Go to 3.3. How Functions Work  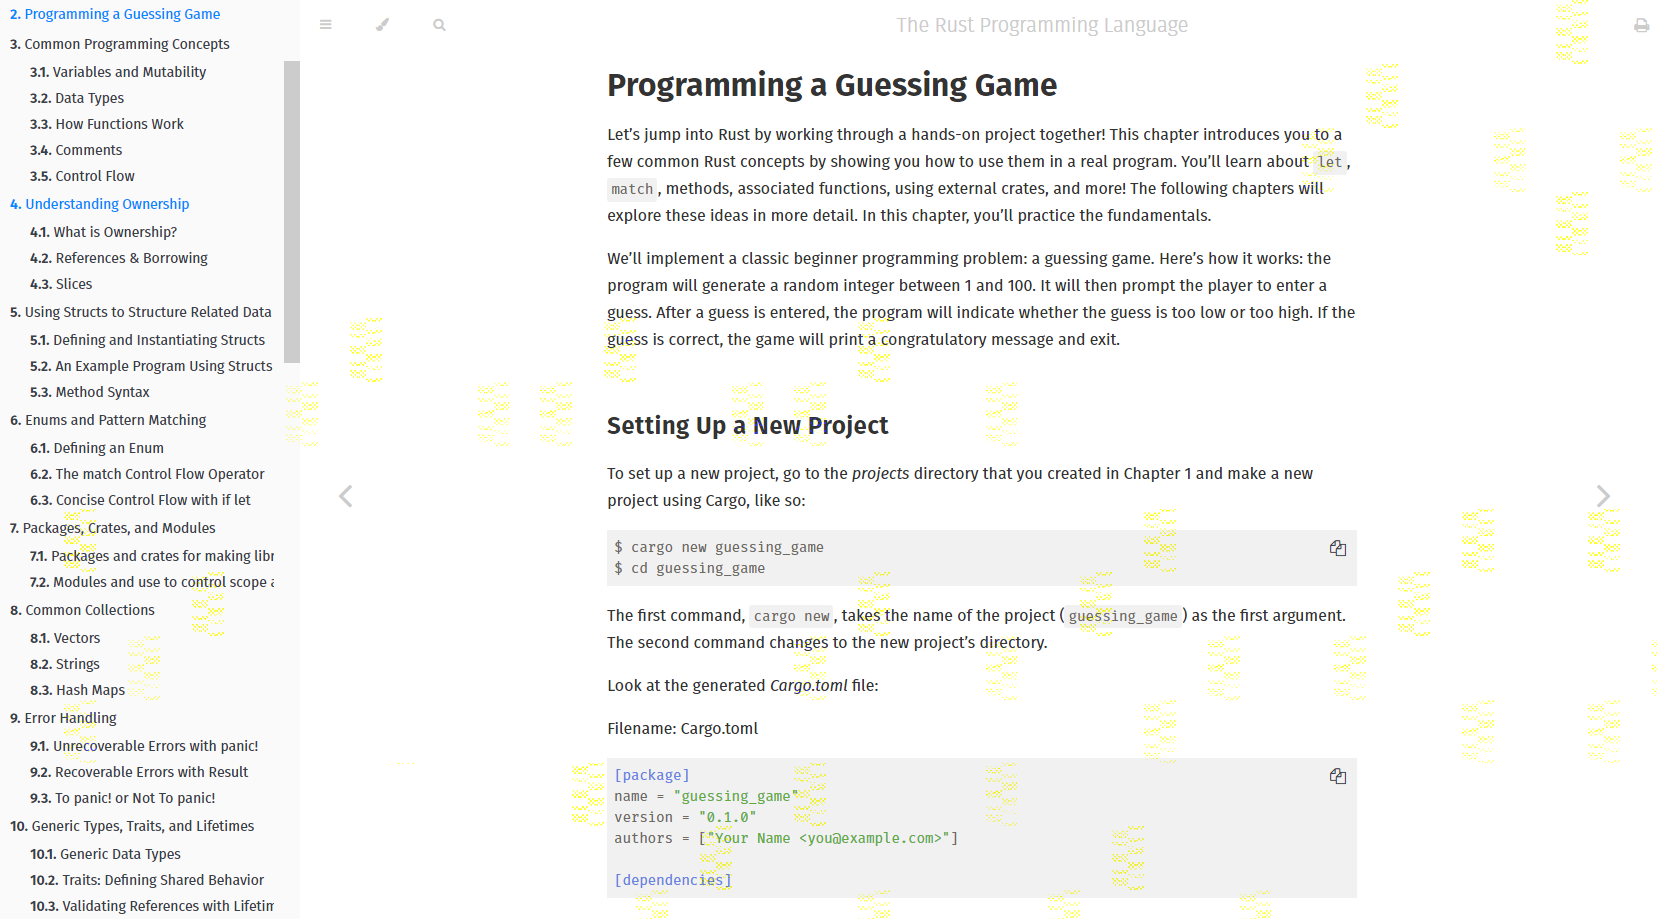107,124
